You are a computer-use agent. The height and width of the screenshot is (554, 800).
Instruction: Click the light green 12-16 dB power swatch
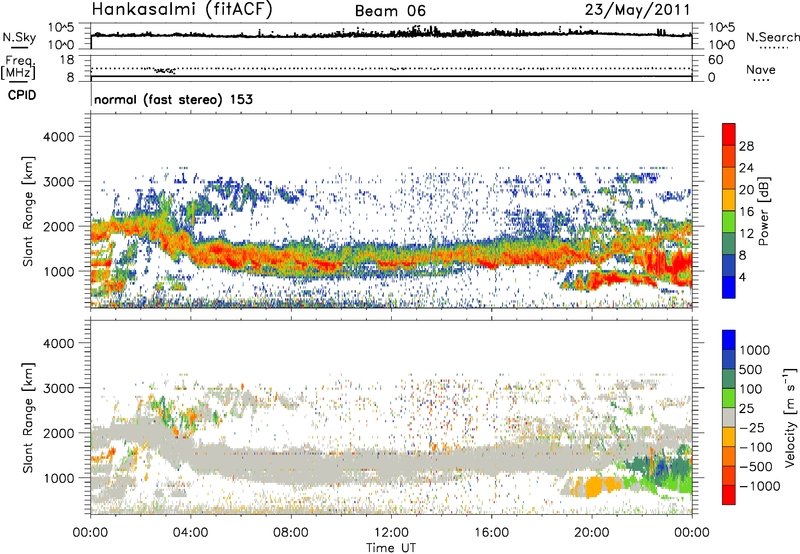pos(729,222)
